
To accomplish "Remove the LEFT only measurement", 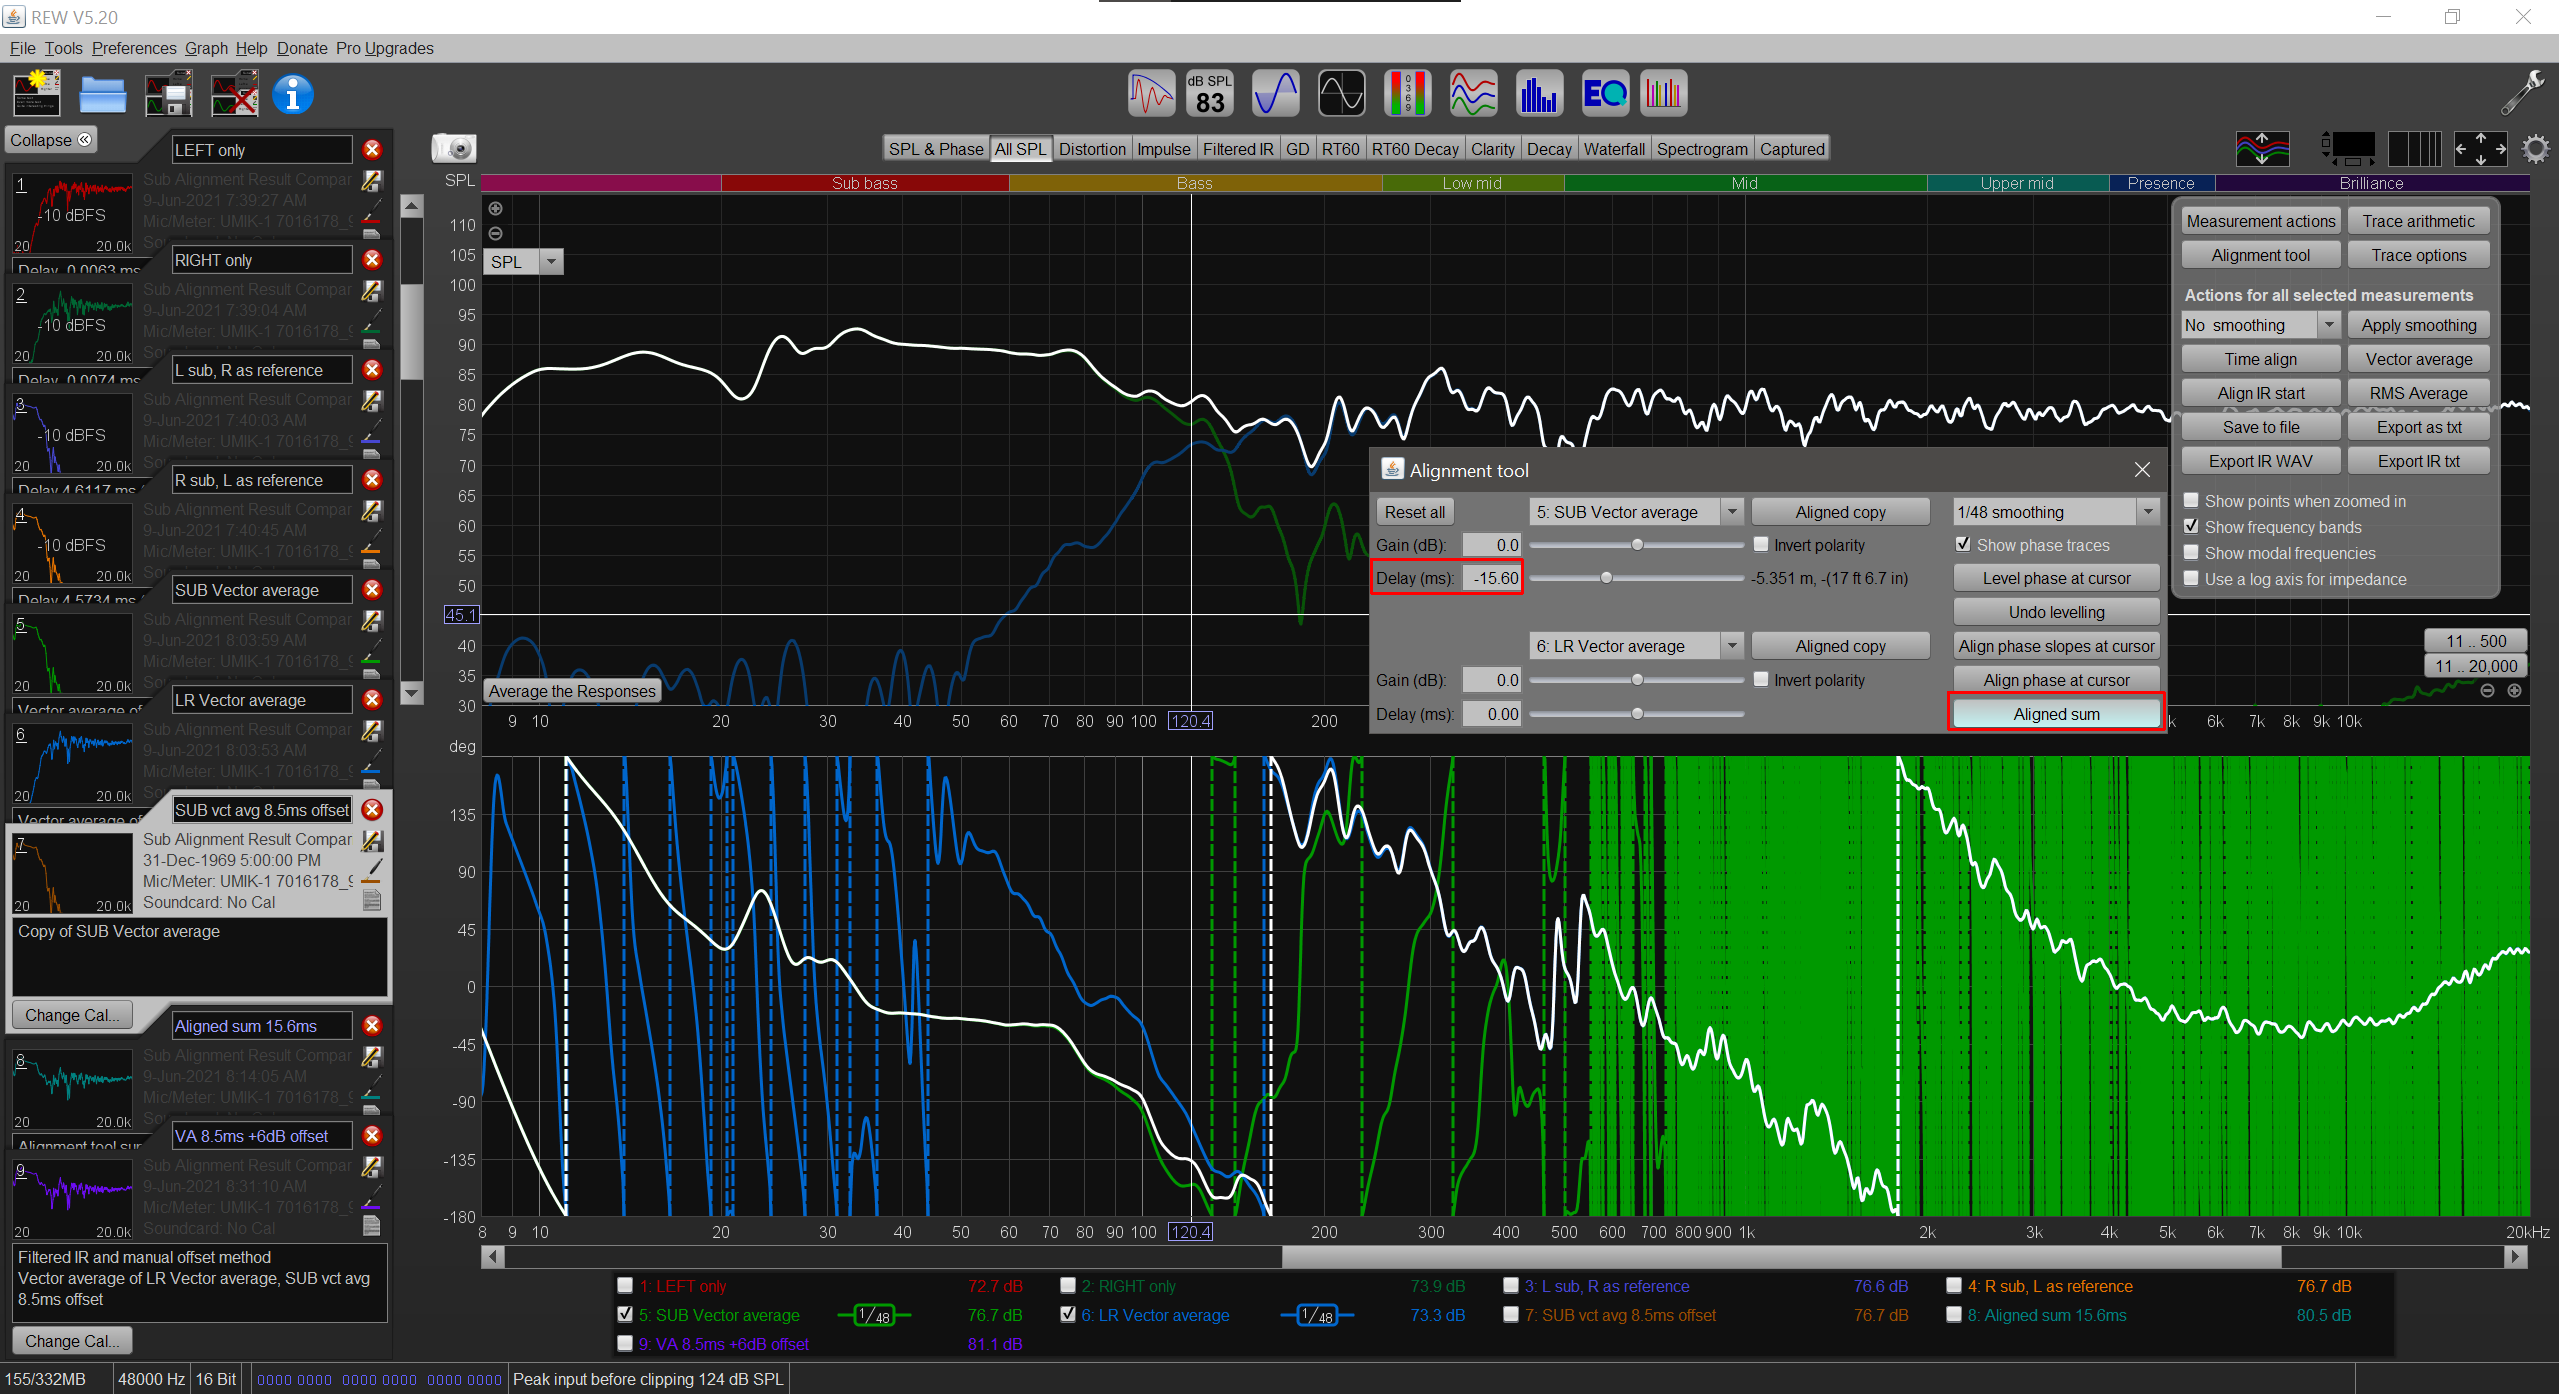I will tap(372, 149).
